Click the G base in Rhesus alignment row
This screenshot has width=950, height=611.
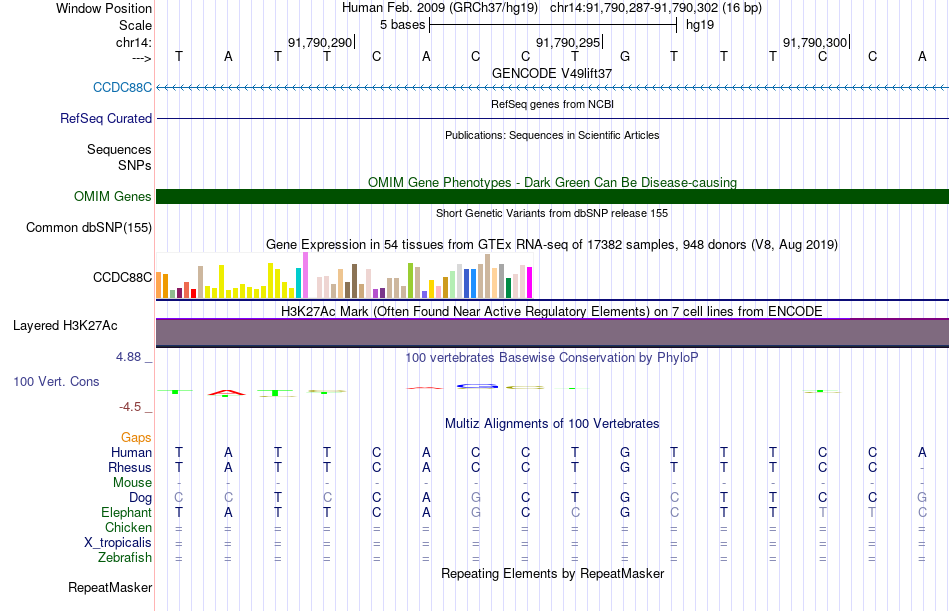point(625,467)
